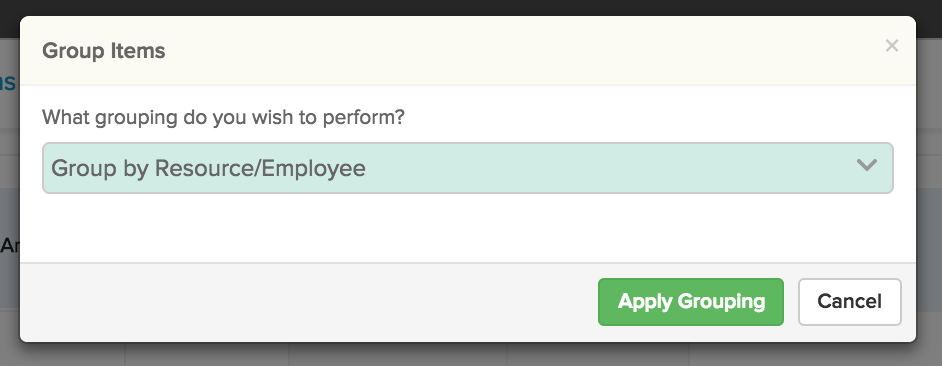Dismiss the modal using the top-right X

(892, 46)
